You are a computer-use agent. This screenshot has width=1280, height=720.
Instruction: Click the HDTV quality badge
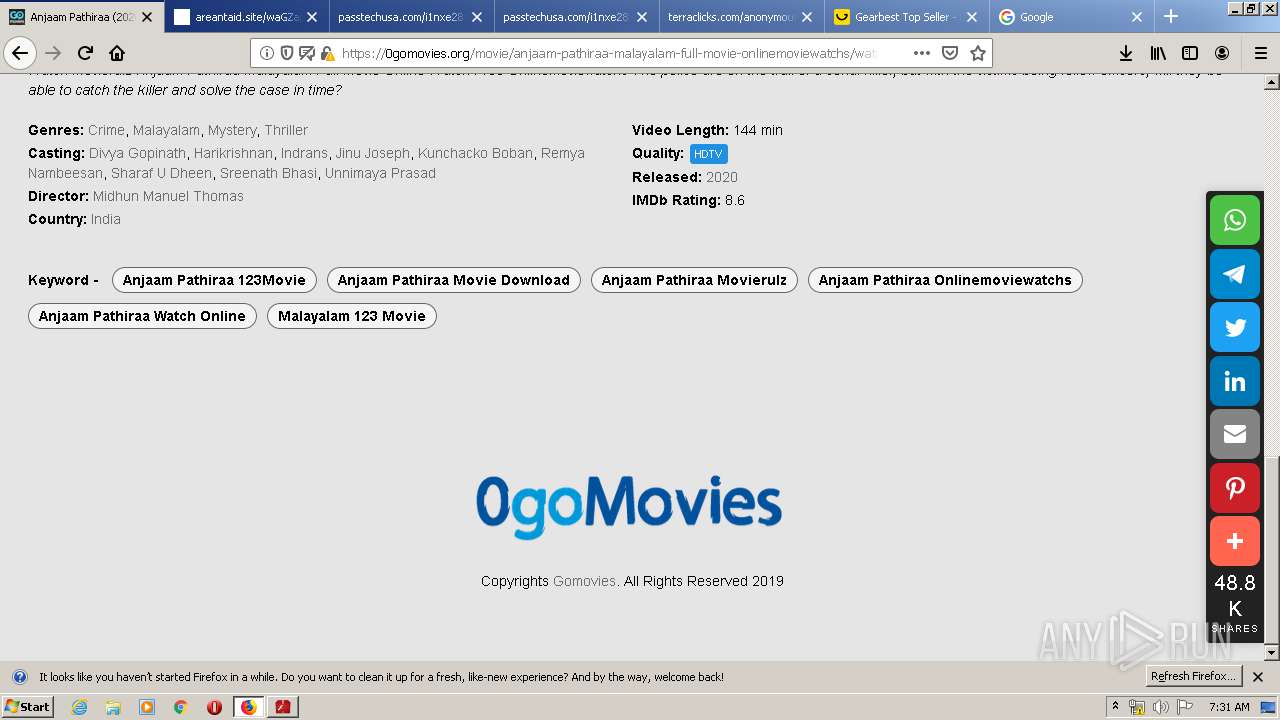708,154
